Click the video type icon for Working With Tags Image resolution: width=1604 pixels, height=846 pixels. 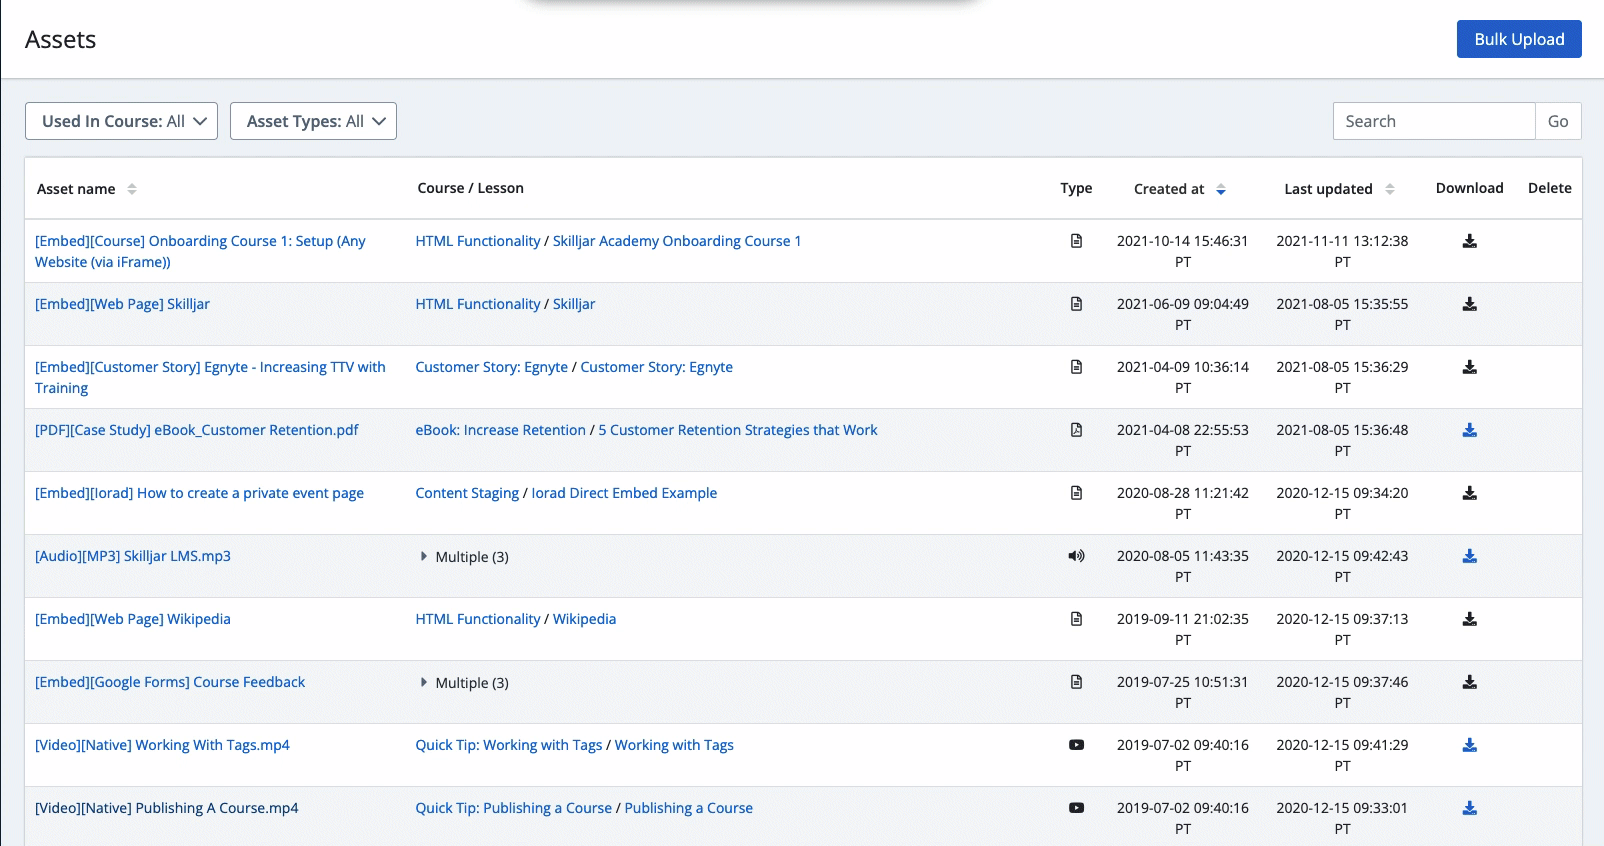coord(1076,745)
